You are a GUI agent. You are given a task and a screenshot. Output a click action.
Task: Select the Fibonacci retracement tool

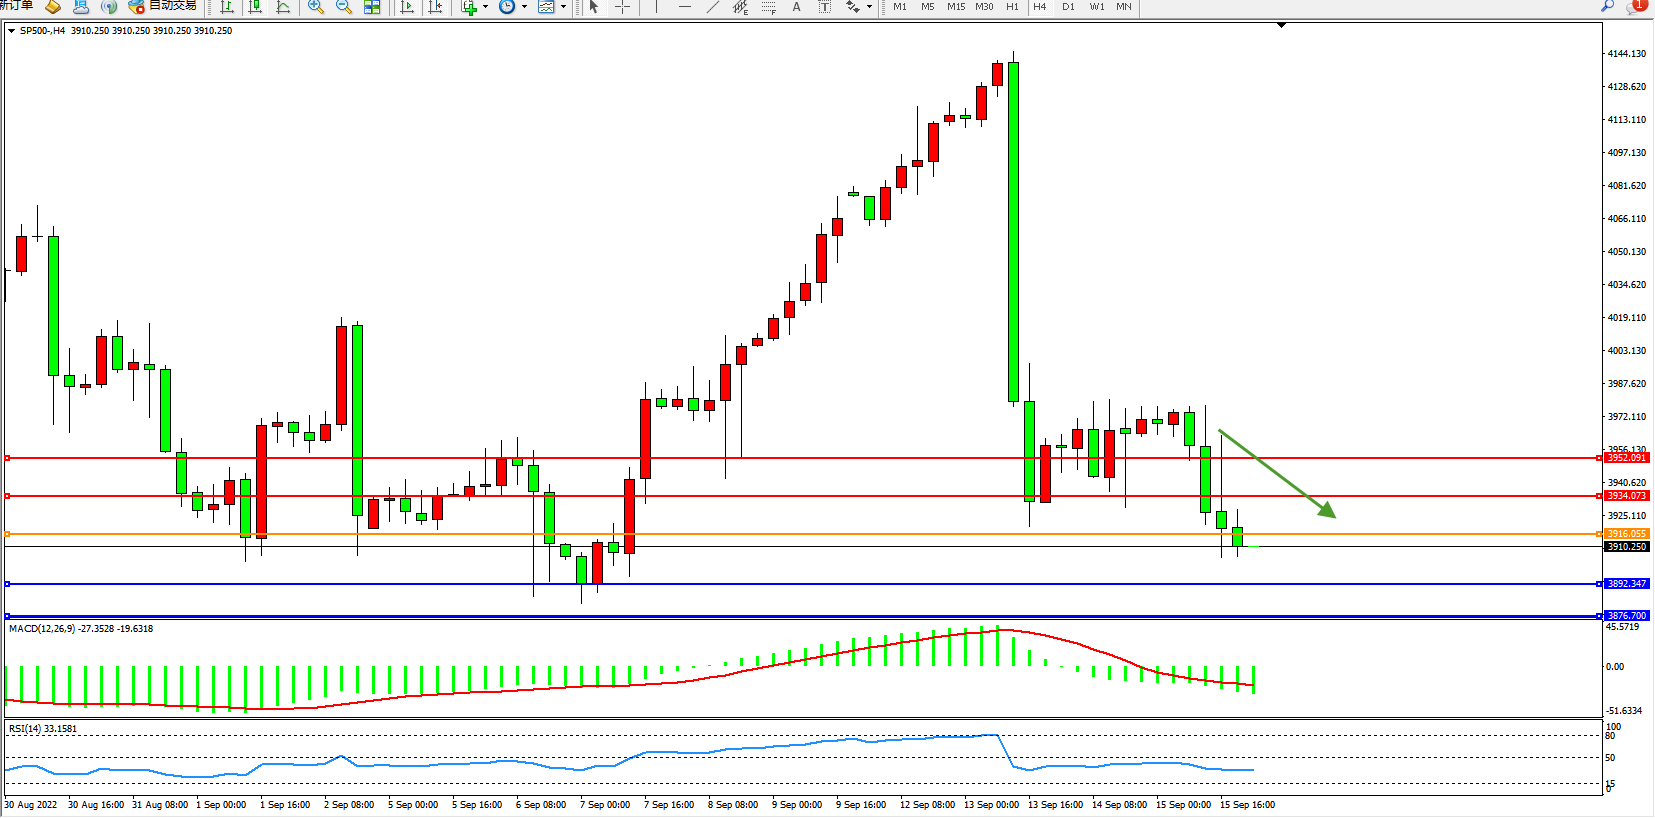pyautogui.click(x=768, y=7)
